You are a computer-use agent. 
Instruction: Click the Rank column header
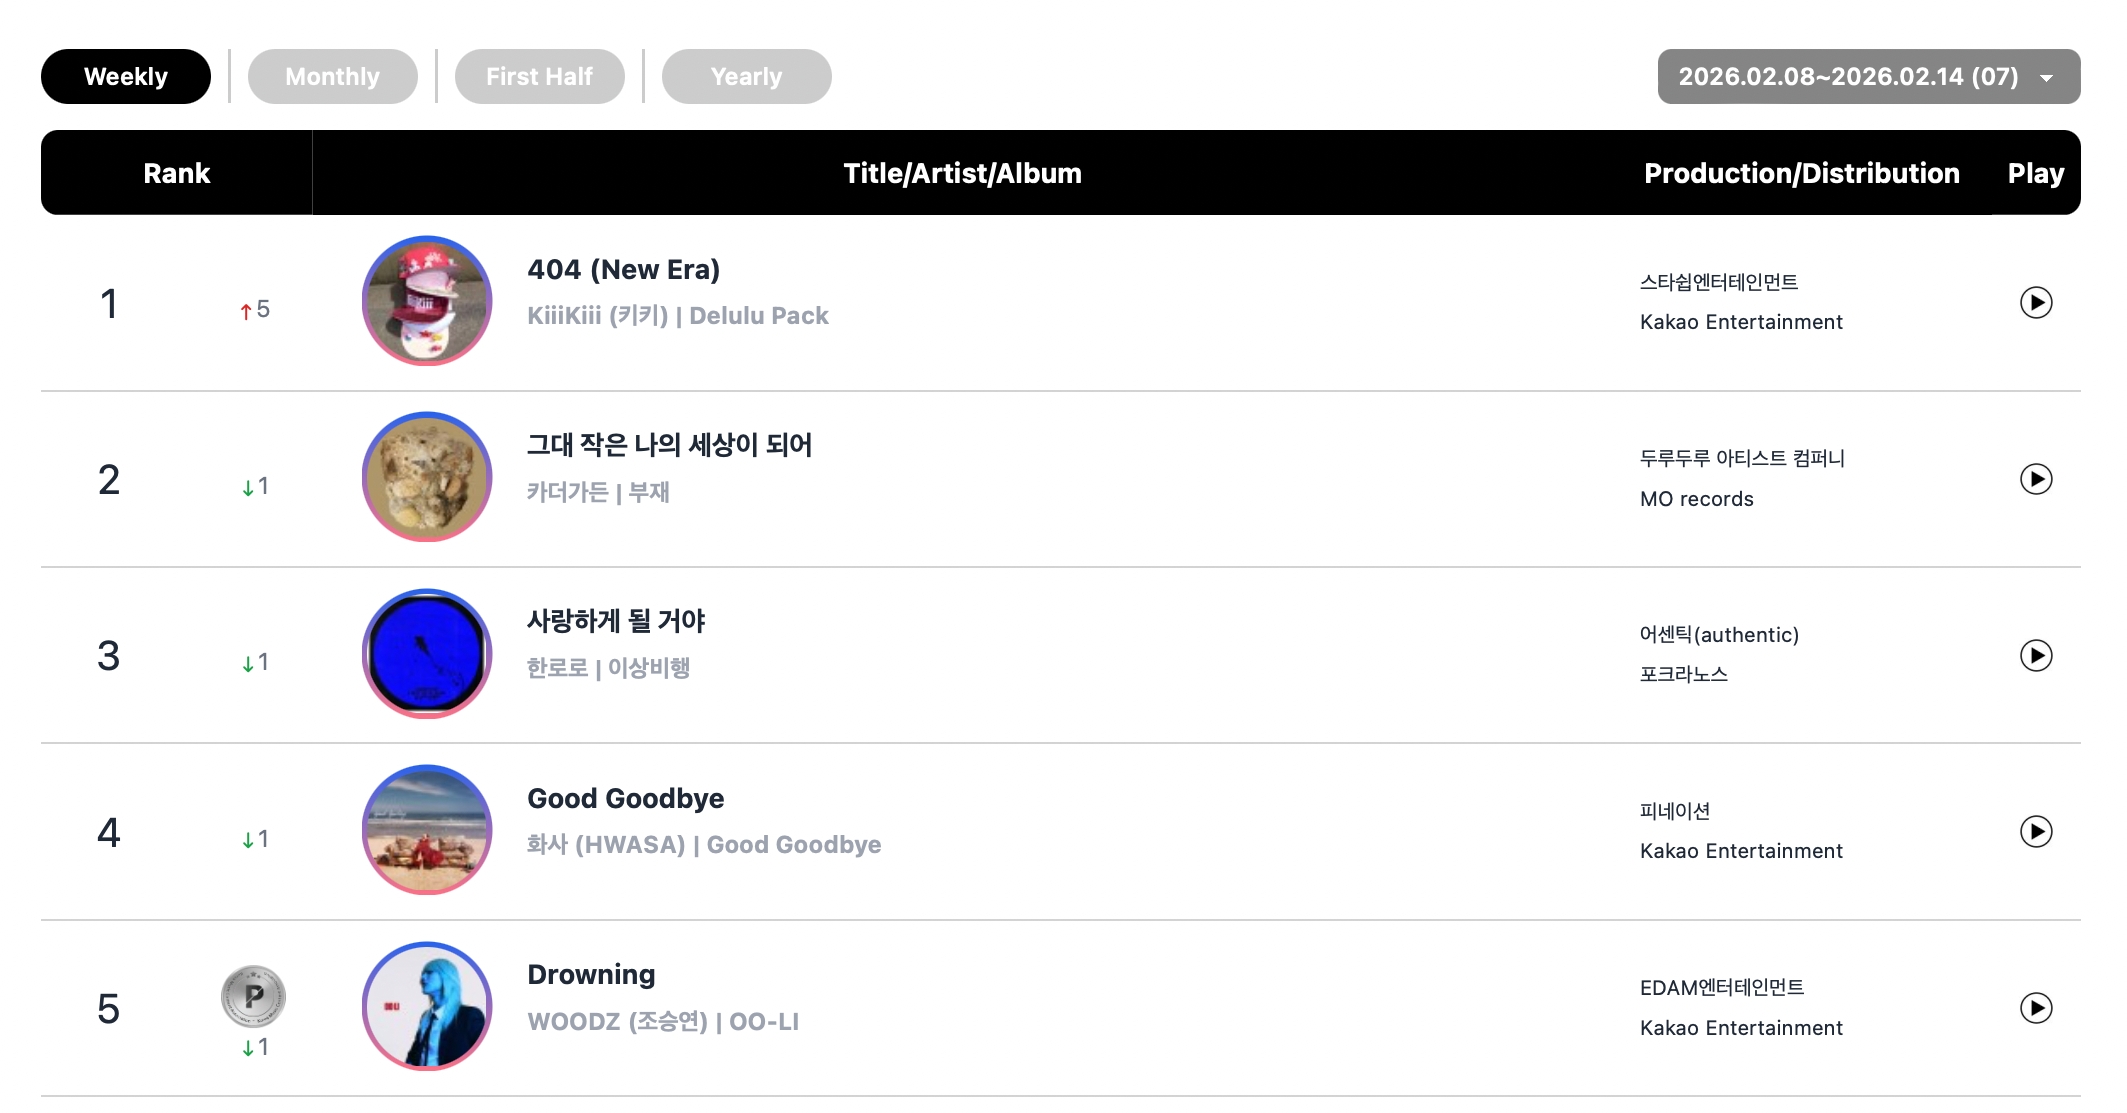[x=176, y=173]
